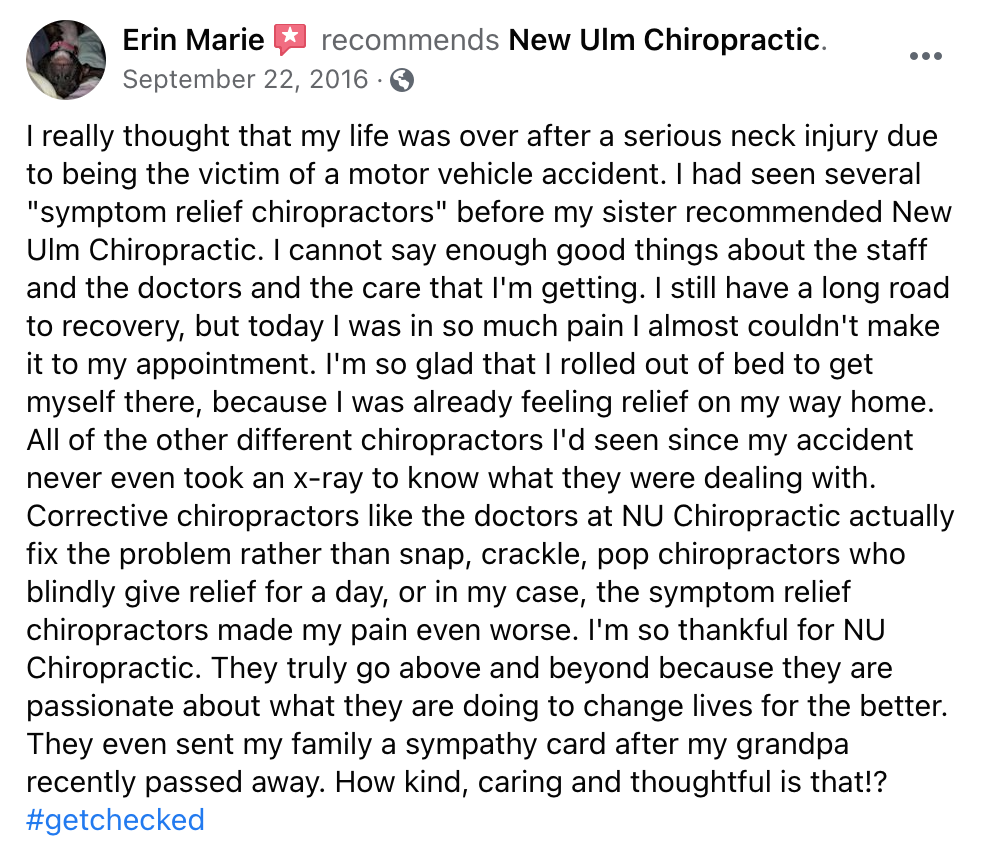Open the September 22, 2016 timestamp

245,80
